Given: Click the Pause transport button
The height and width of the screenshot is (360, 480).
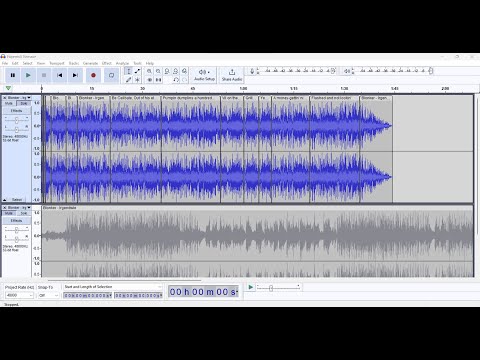Looking at the screenshot, I should (x=13, y=75).
